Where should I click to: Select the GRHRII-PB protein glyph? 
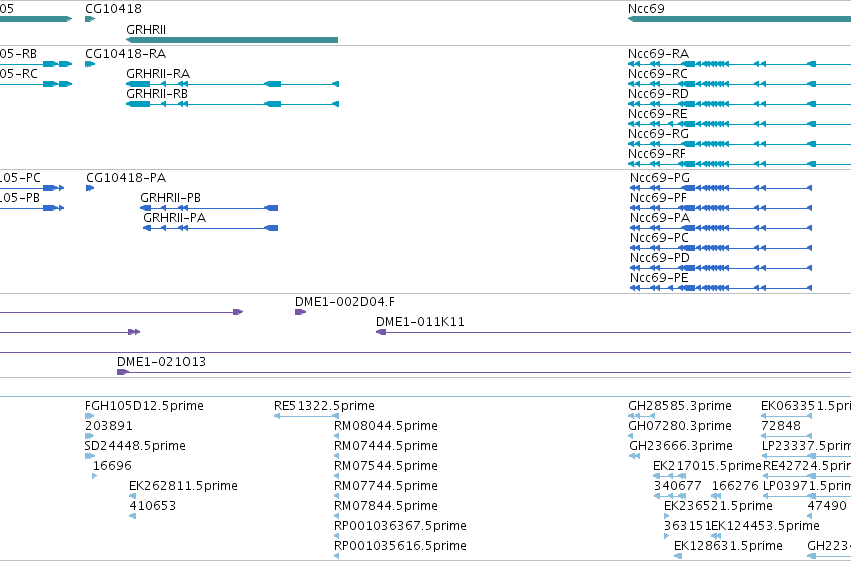click(209, 208)
